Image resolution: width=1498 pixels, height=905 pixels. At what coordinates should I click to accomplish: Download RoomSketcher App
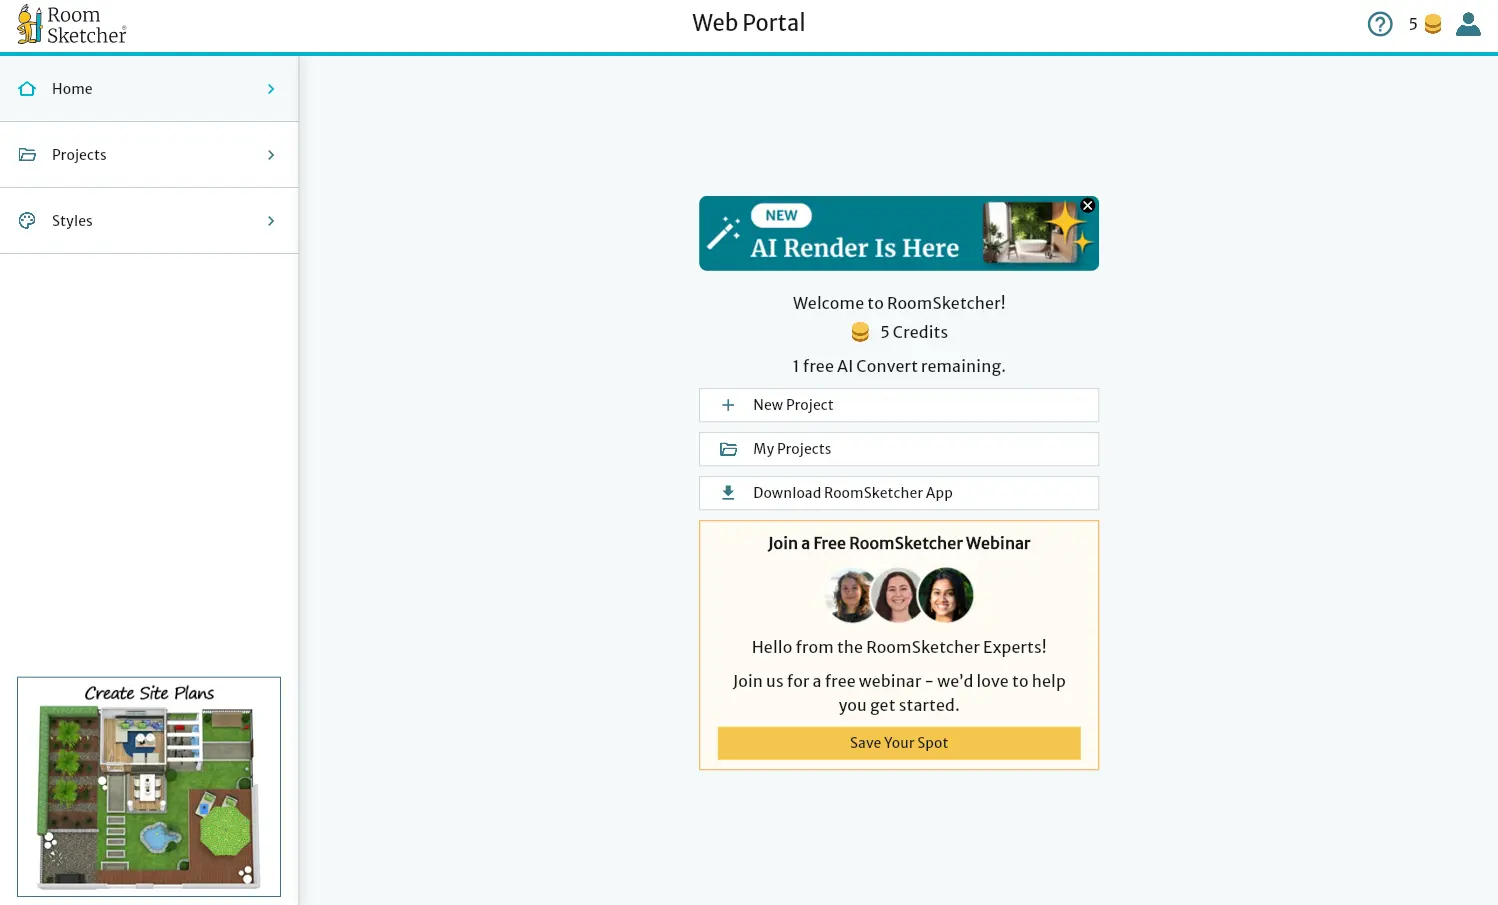[899, 493]
